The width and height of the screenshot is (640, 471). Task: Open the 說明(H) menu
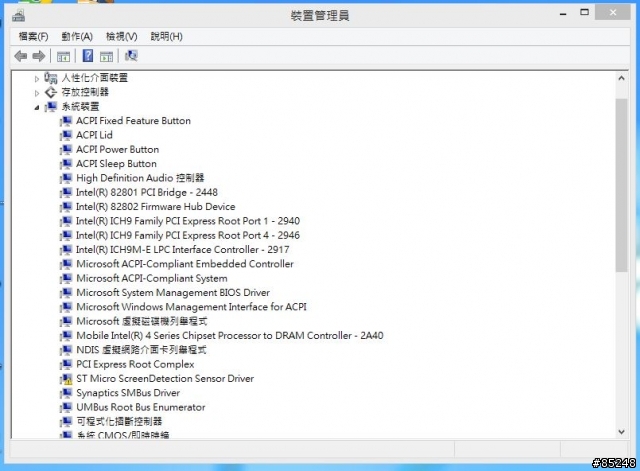pos(167,37)
